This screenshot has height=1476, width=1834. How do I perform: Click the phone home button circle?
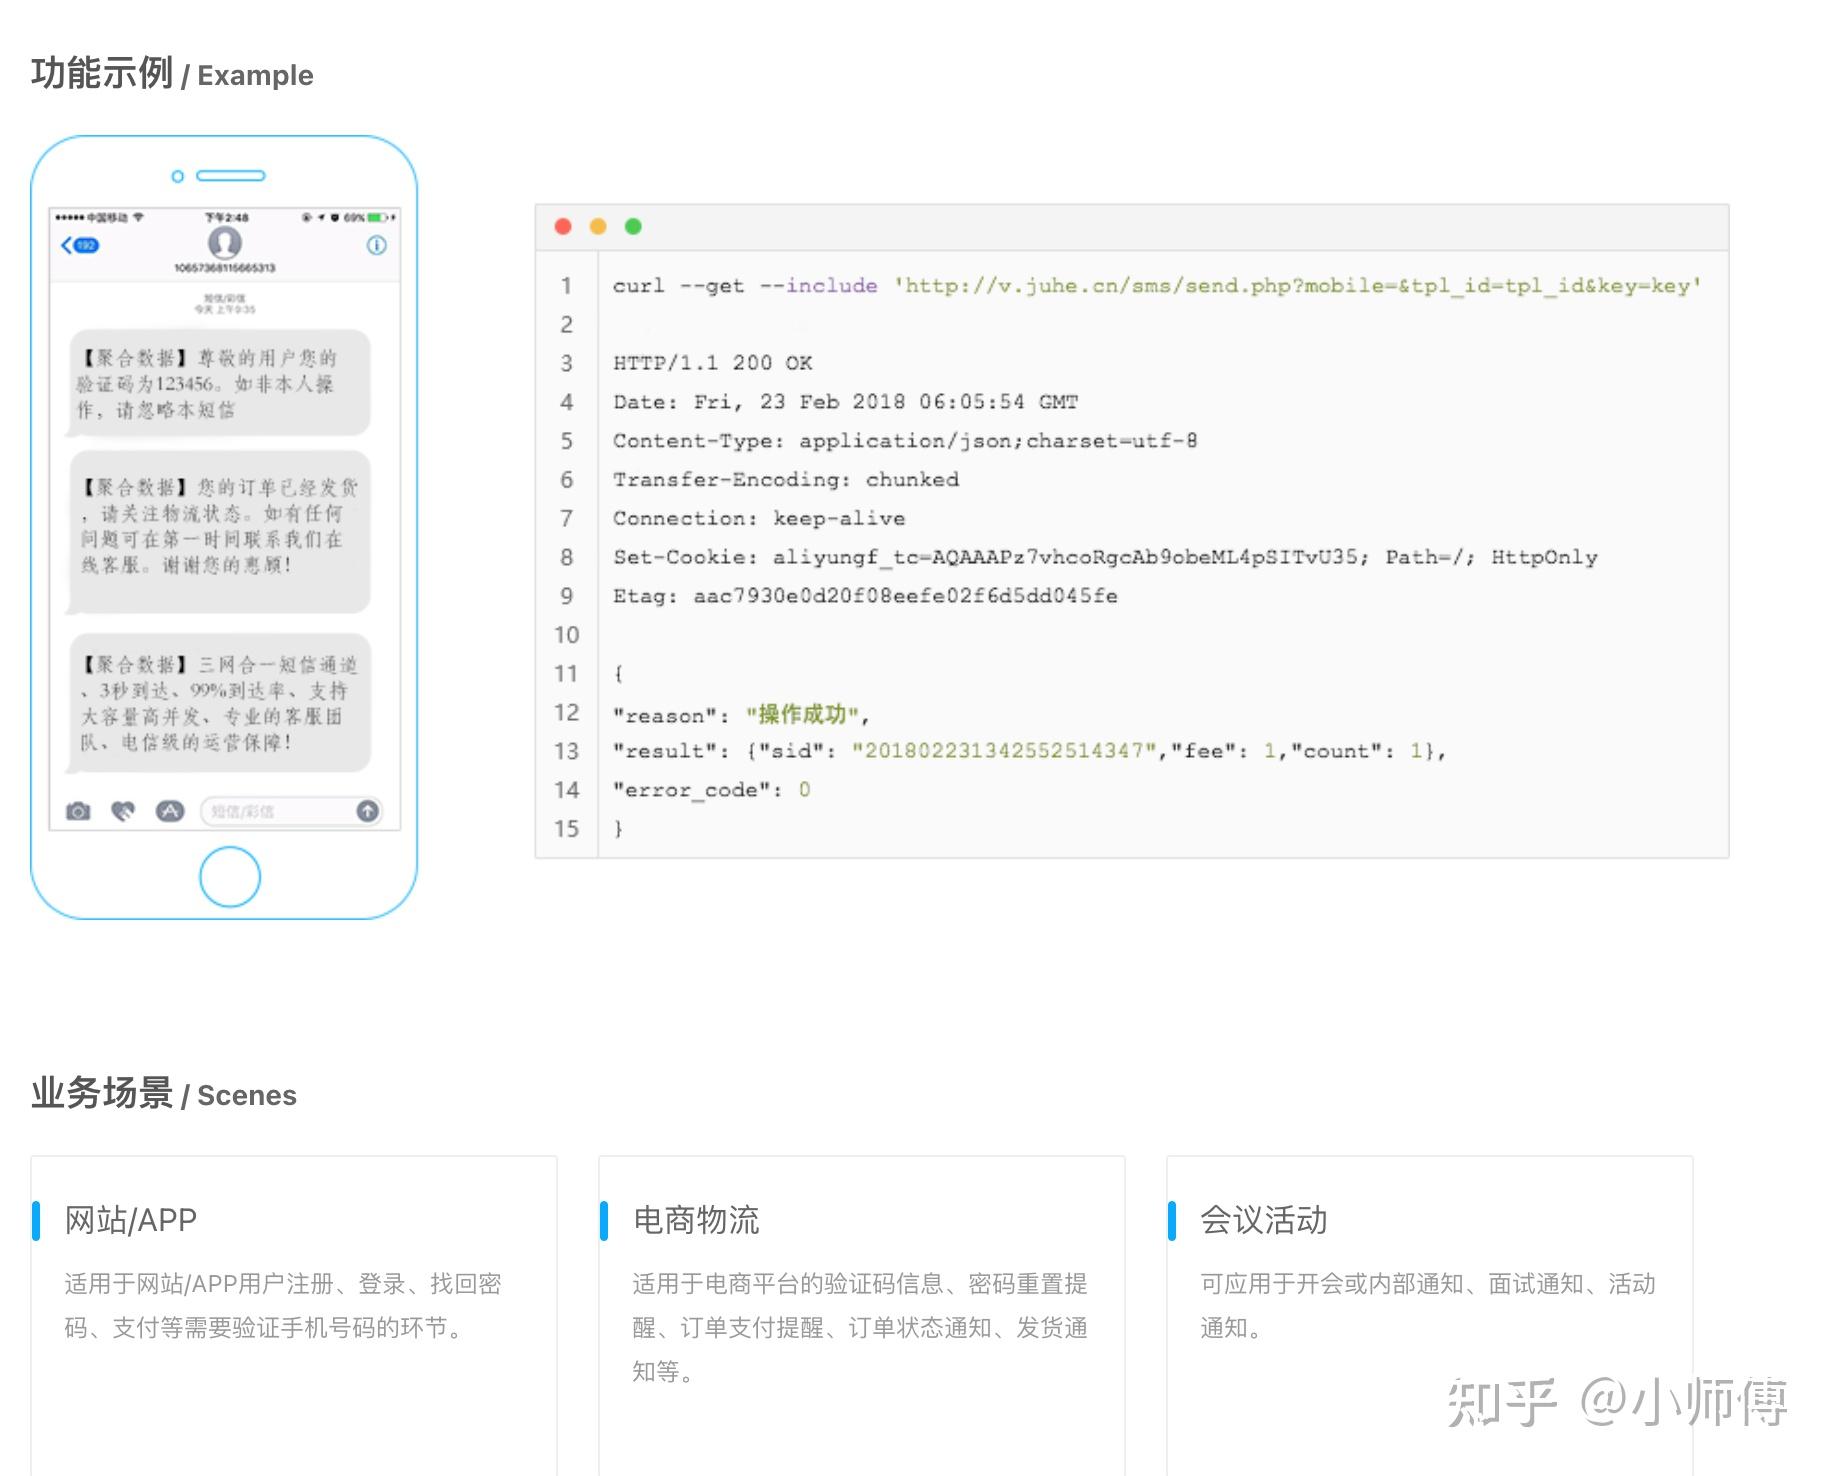pyautogui.click(x=230, y=877)
